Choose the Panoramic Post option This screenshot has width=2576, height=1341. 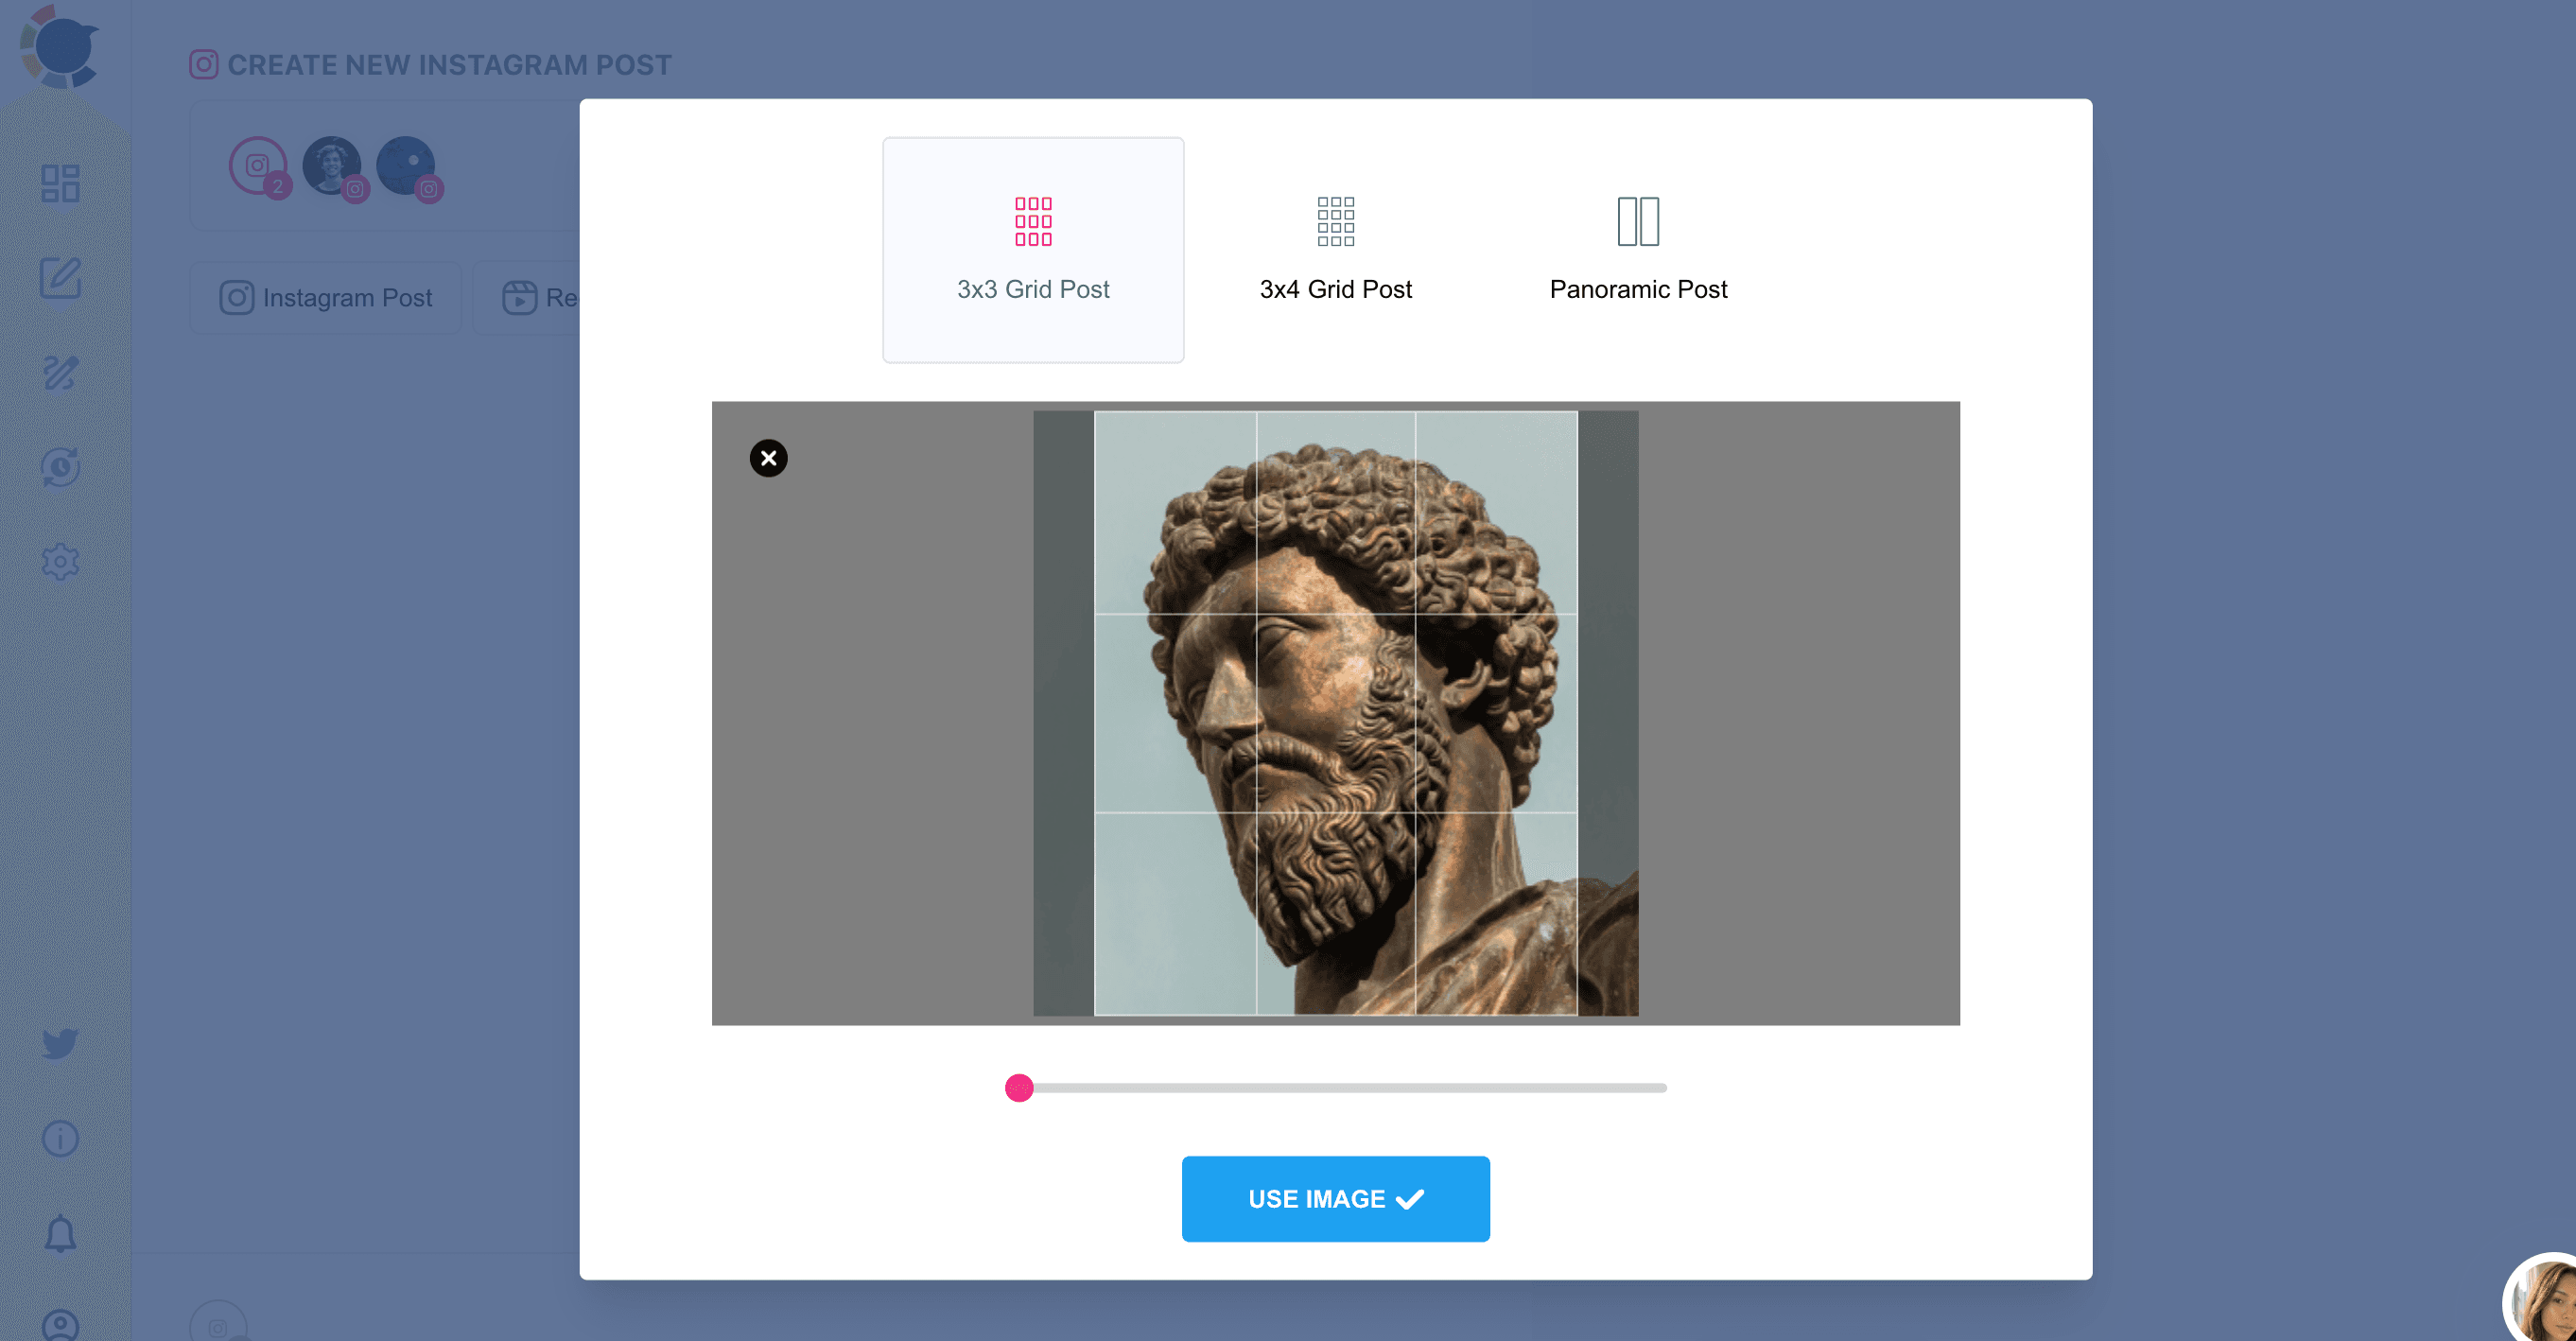coord(1638,250)
